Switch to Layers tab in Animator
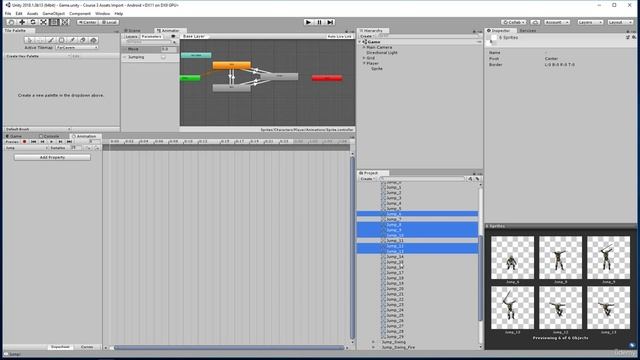The height and width of the screenshot is (360, 640). (x=131, y=36)
